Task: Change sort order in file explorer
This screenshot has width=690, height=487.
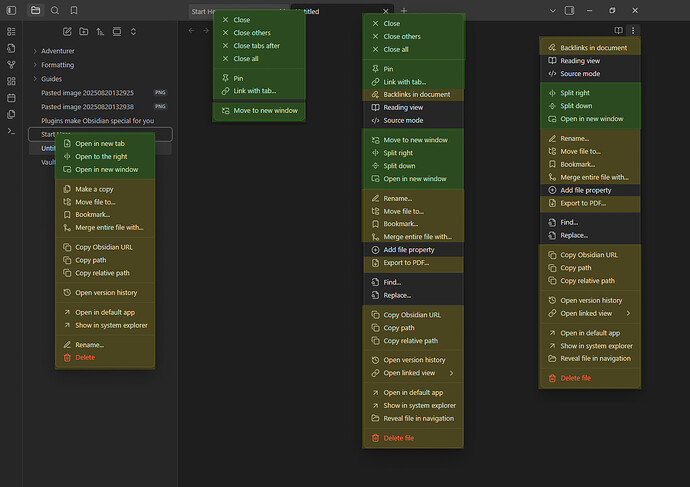Action: pyautogui.click(x=100, y=31)
